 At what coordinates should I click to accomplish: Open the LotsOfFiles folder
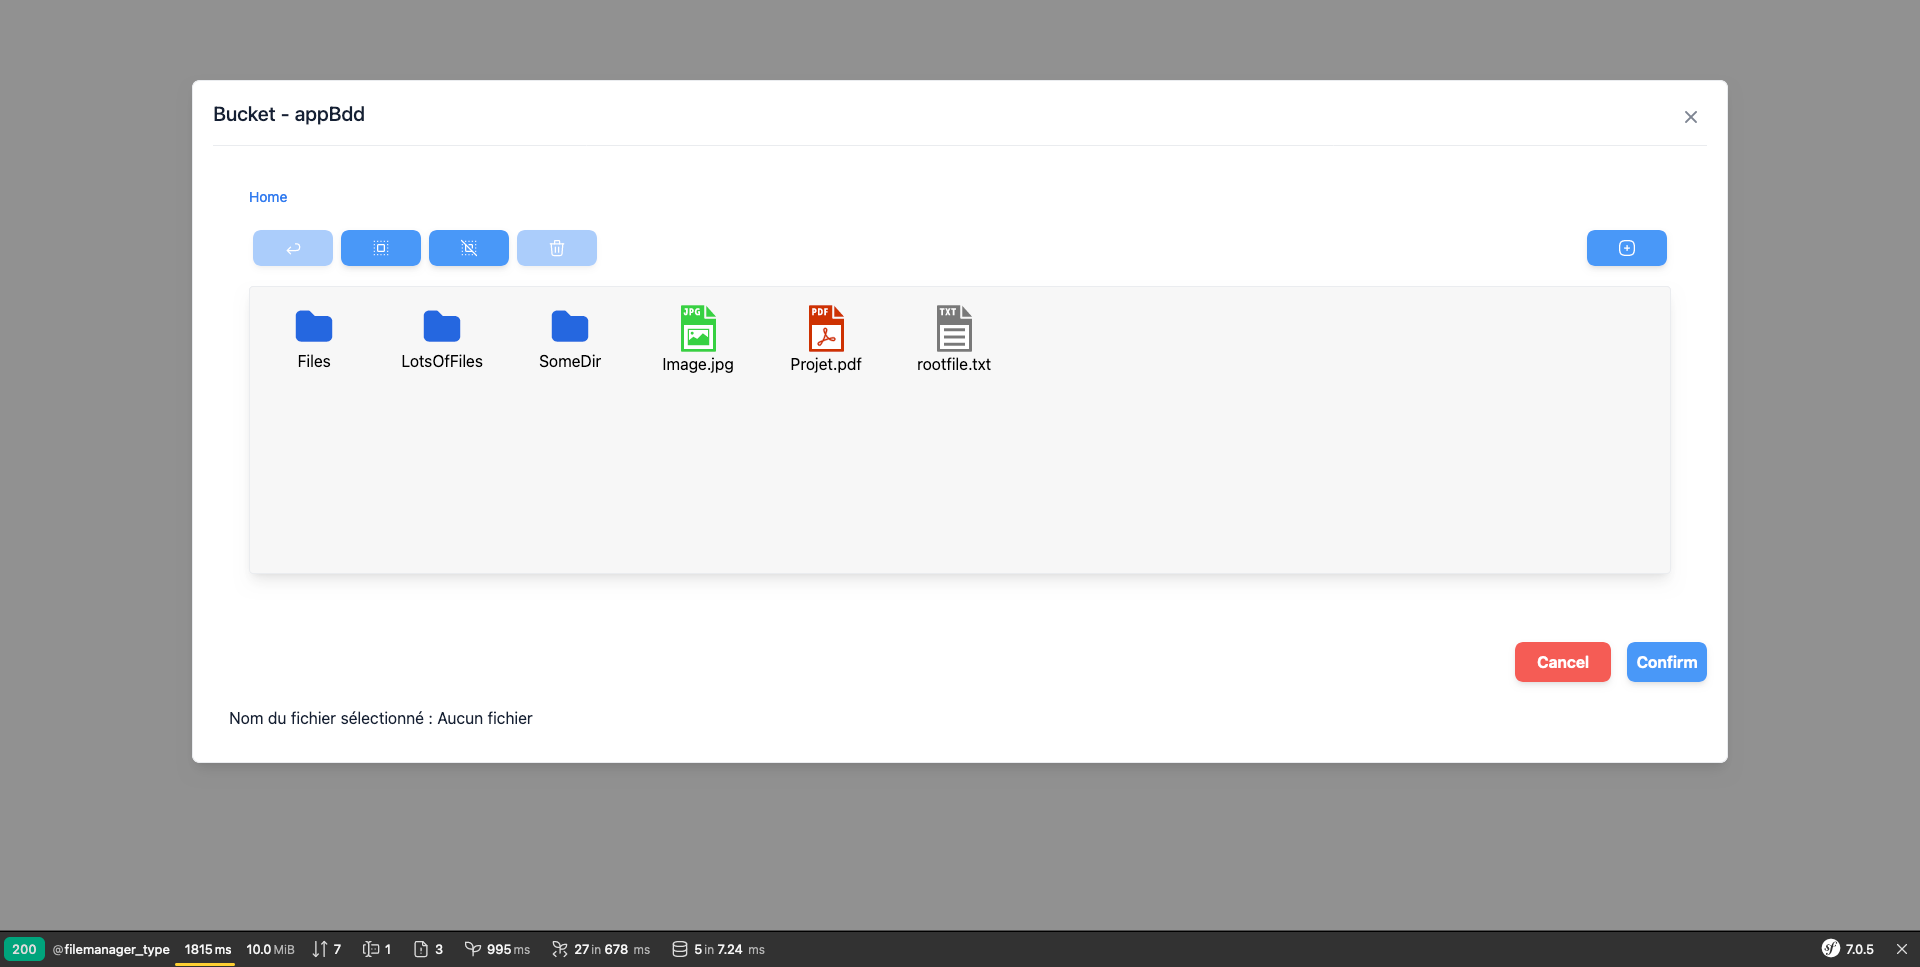click(442, 327)
